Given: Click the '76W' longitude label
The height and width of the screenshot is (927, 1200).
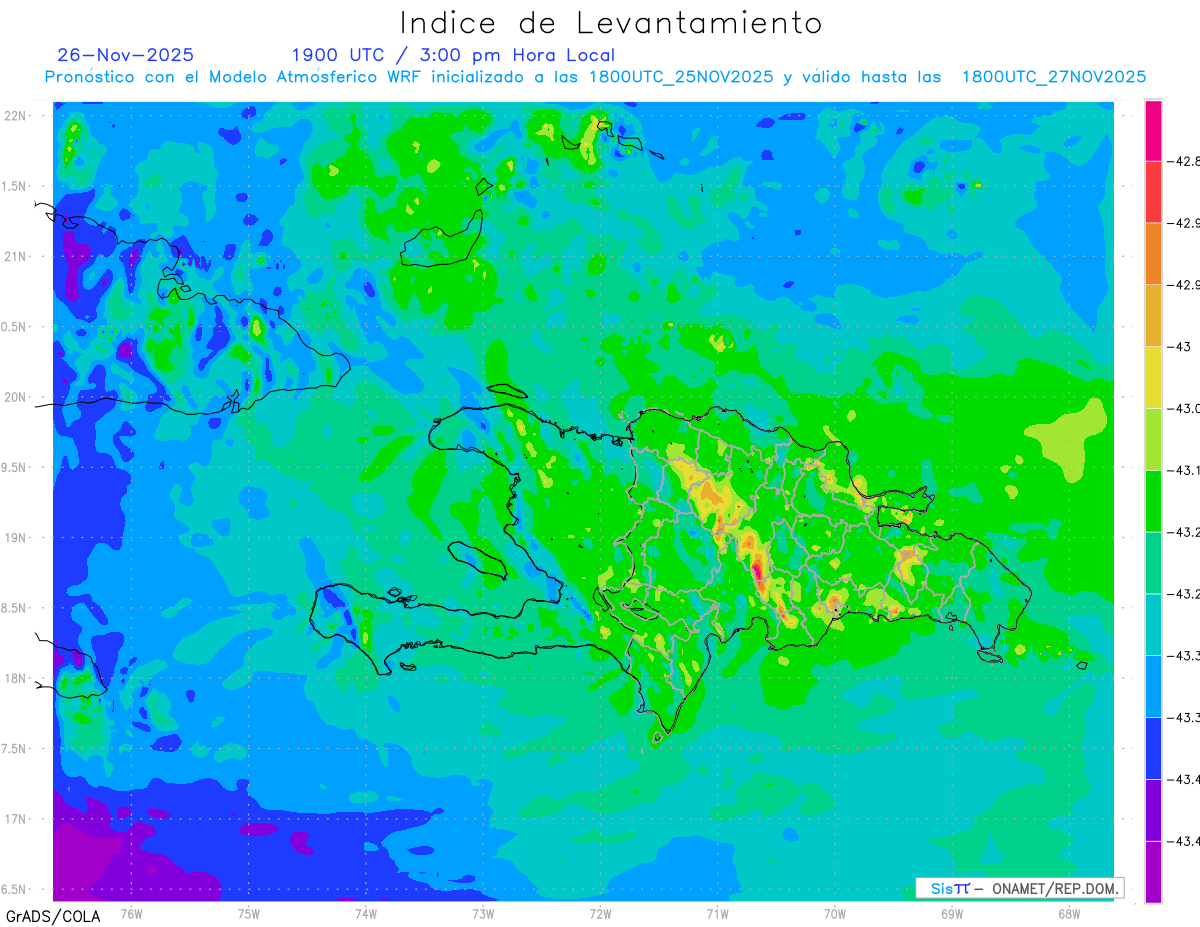Looking at the screenshot, I should (x=131, y=913).
